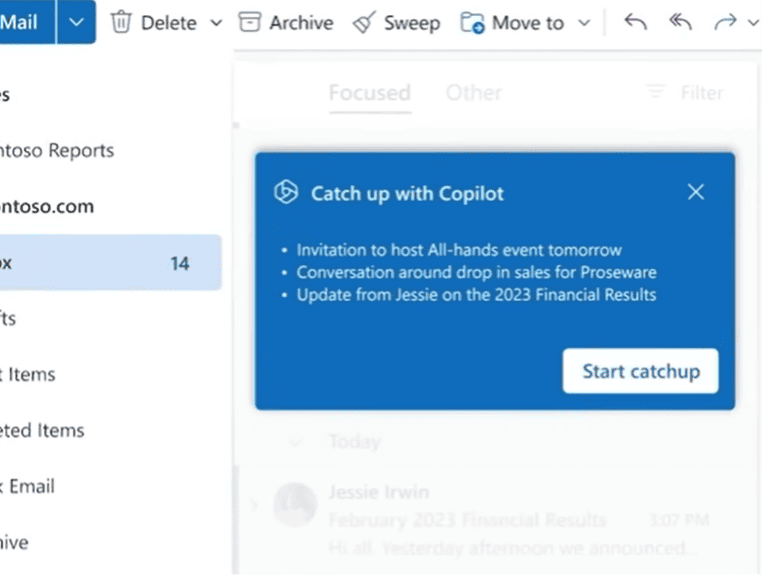
Task: Click the Move to folder icon
Action: [472, 22]
